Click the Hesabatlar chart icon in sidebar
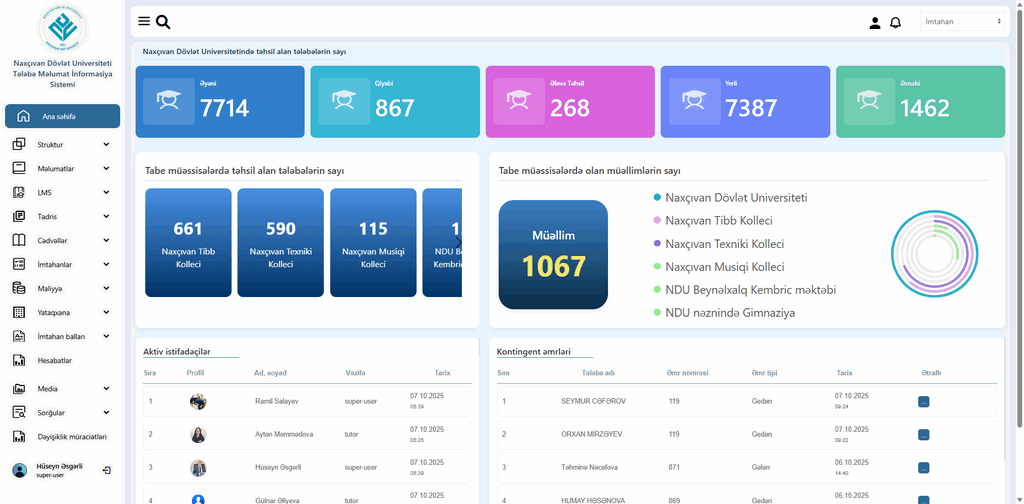Image resolution: width=1024 pixels, height=504 pixels. coord(18,360)
